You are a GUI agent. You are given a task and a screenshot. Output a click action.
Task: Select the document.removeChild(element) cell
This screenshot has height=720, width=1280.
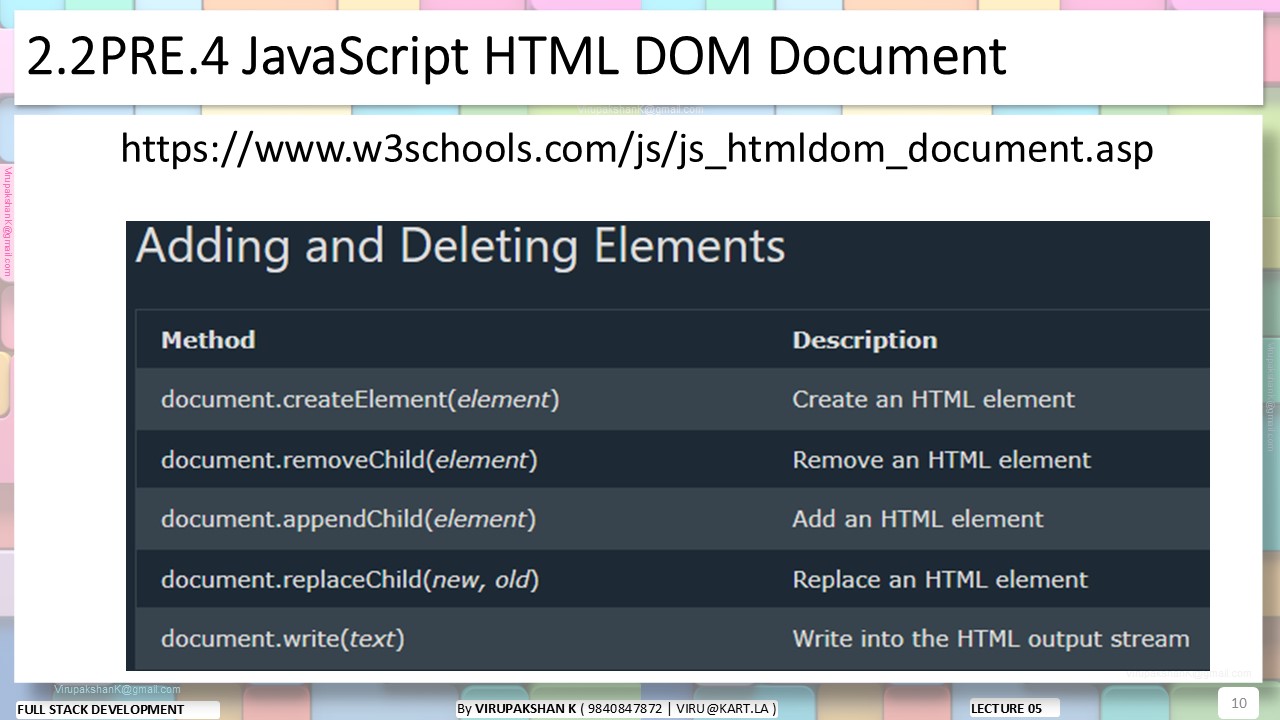click(349, 460)
